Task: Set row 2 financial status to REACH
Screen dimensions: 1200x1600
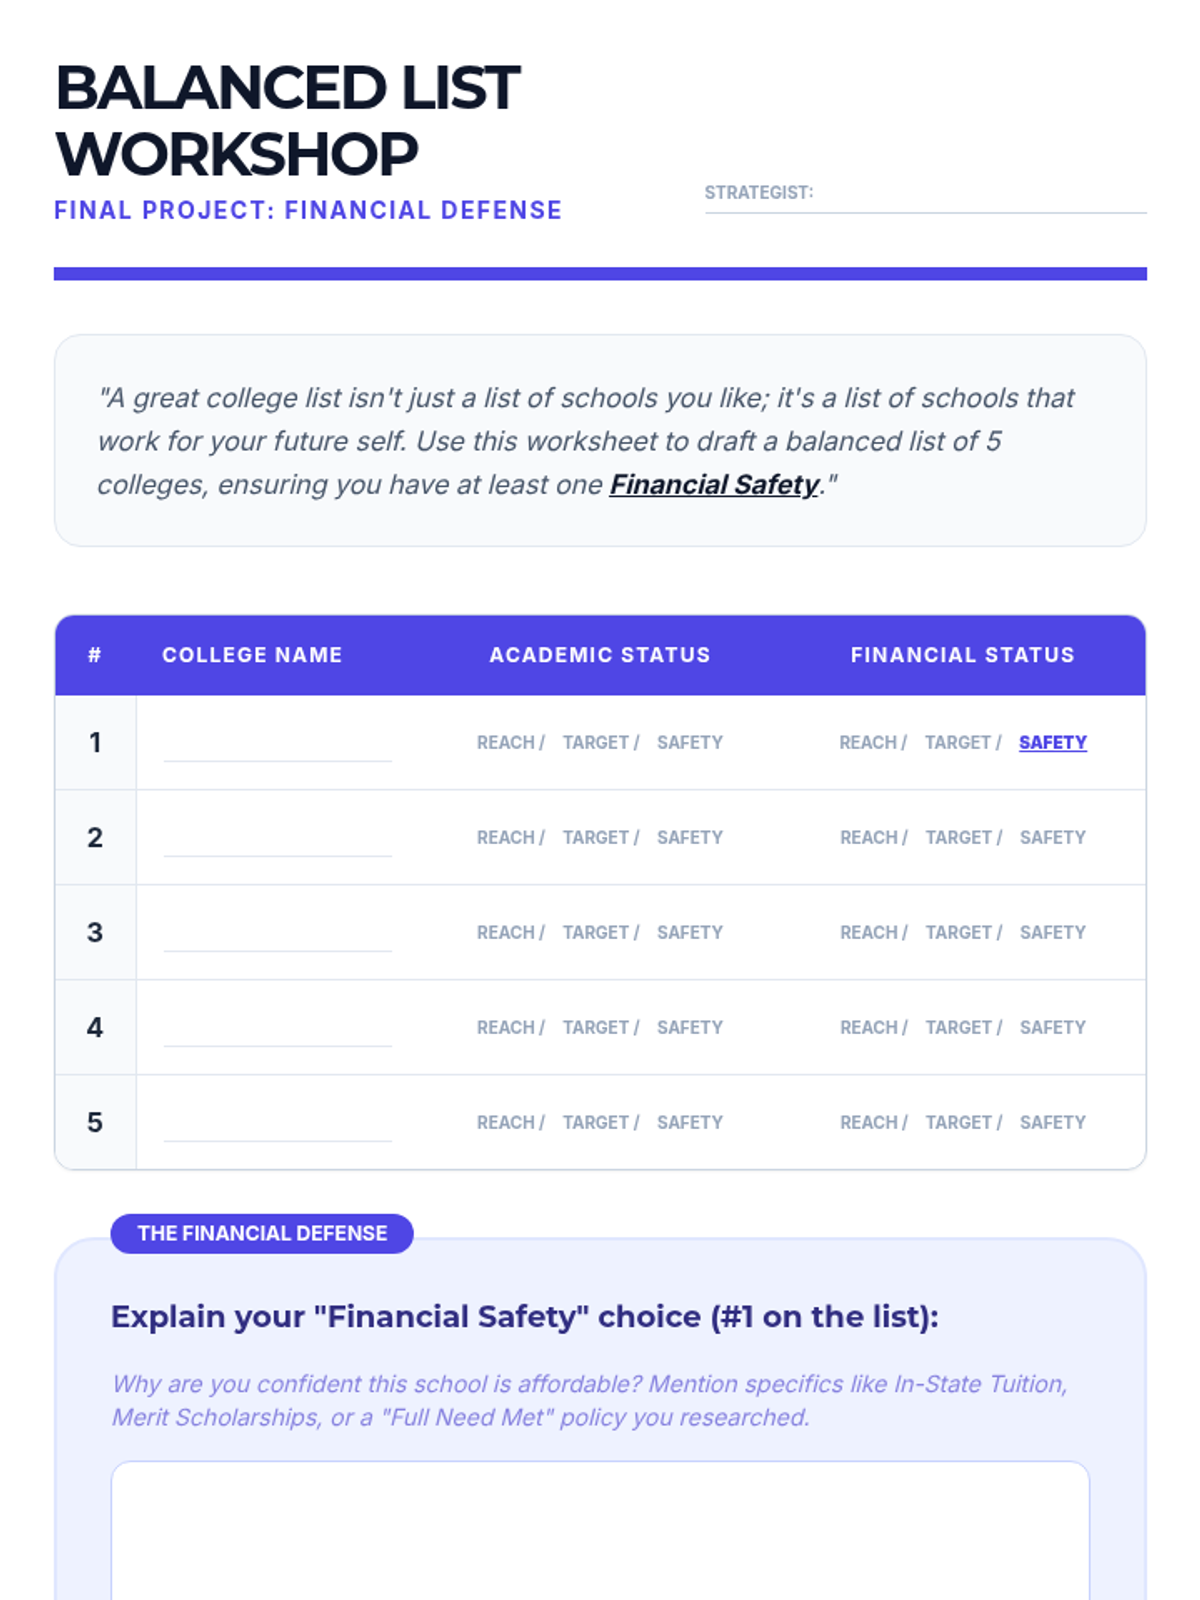Action: pyautogui.click(x=869, y=838)
